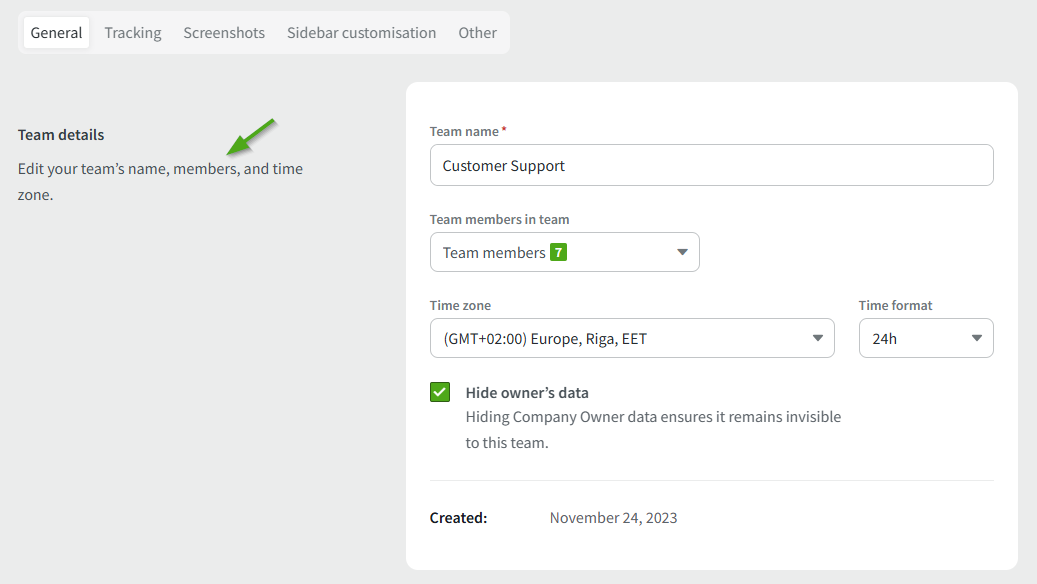Click the Time format arrow icon
The image size is (1037, 584).
click(x=976, y=339)
